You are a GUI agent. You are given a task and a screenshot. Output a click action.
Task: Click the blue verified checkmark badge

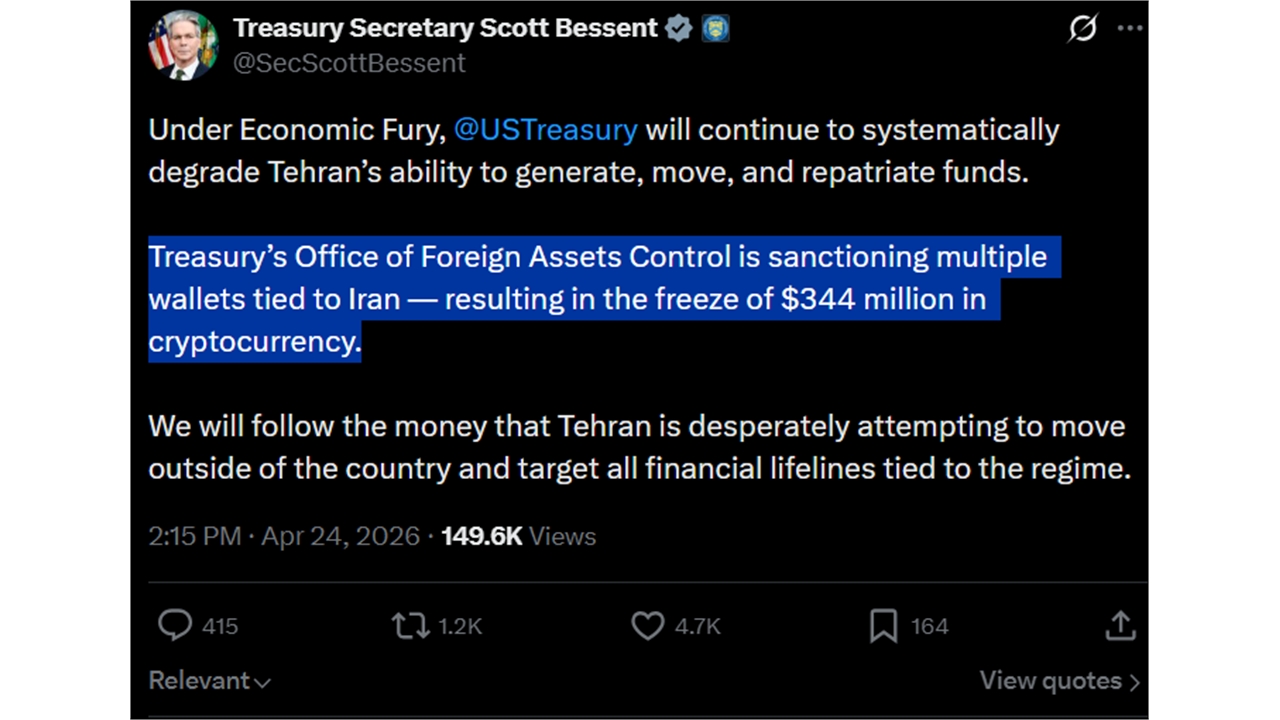click(x=679, y=28)
